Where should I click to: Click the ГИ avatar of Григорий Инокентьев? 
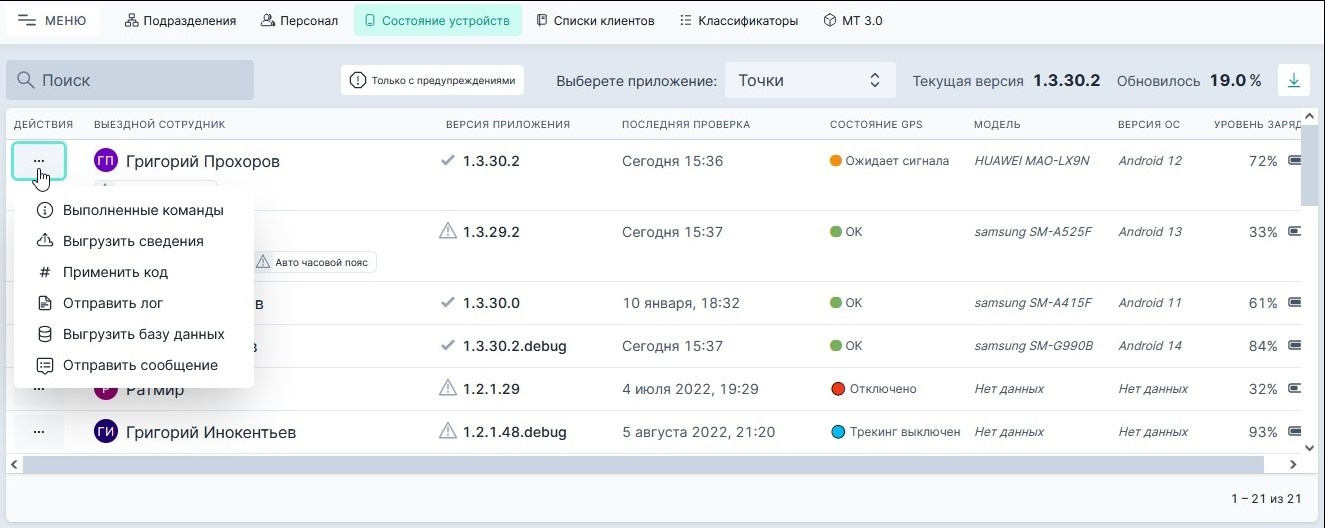pyautogui.click(x=106, y=432)
